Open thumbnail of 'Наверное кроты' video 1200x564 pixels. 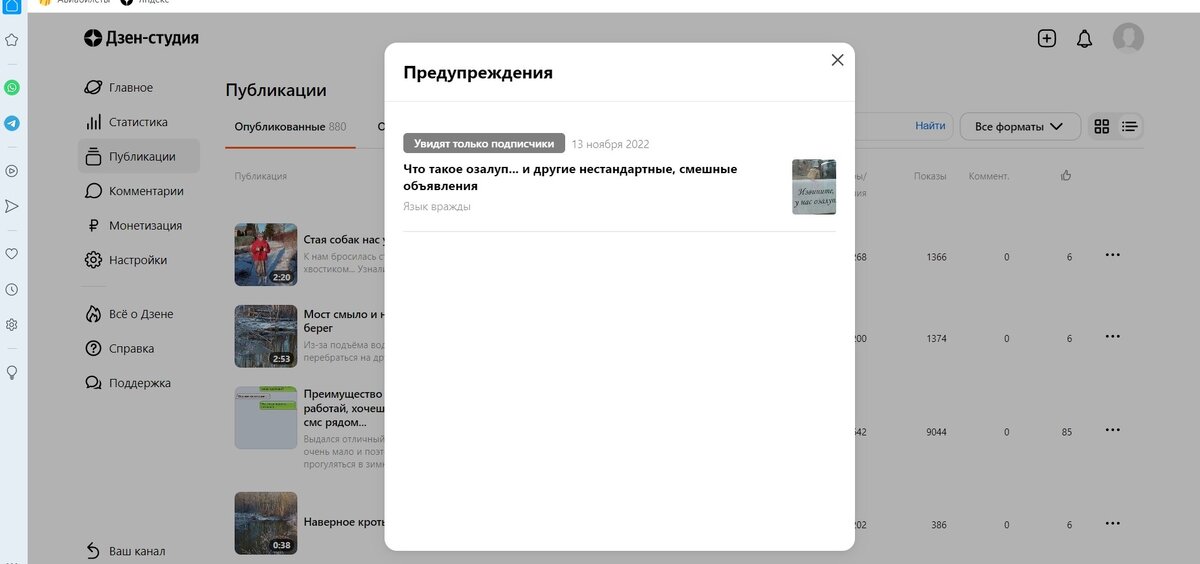266,523
